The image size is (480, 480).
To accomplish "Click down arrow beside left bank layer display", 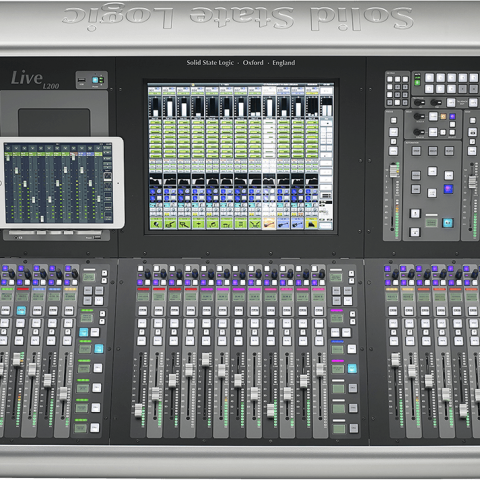I will tap(104, 280).
